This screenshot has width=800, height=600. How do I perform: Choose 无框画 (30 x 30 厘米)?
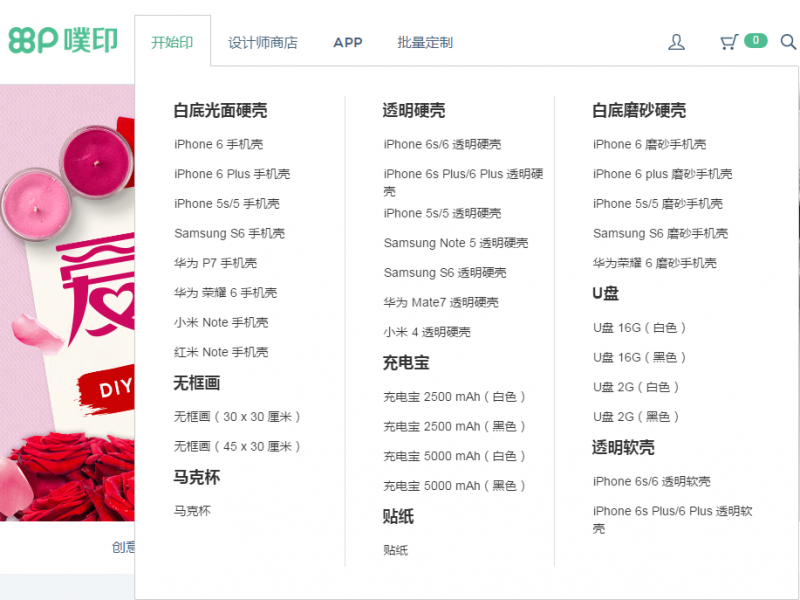tap(237, 417)
